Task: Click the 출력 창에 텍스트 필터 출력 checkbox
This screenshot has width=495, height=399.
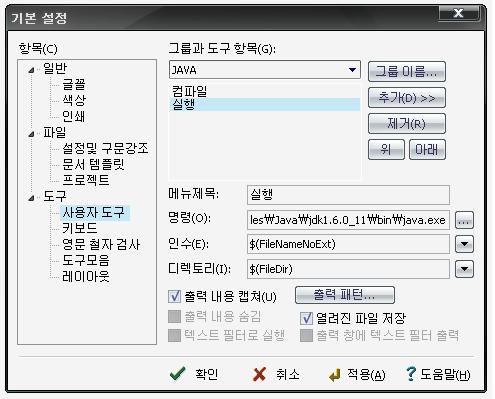Action: (x=306, y=335)
